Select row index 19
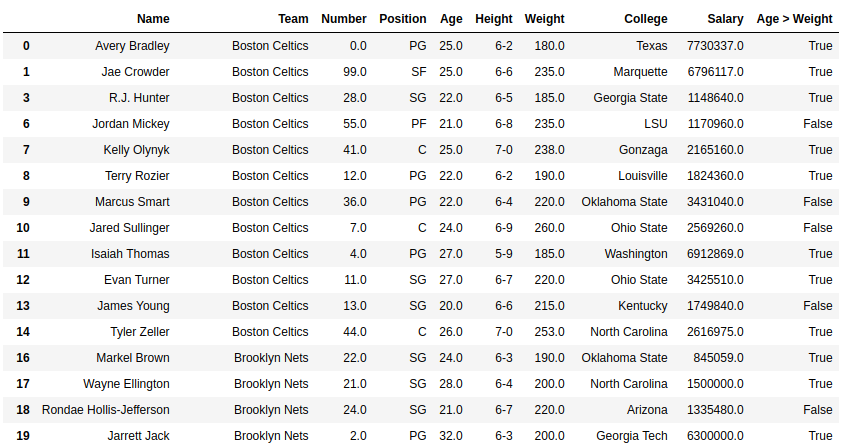Screen dimensions: 847x445 tap(23, 436)
